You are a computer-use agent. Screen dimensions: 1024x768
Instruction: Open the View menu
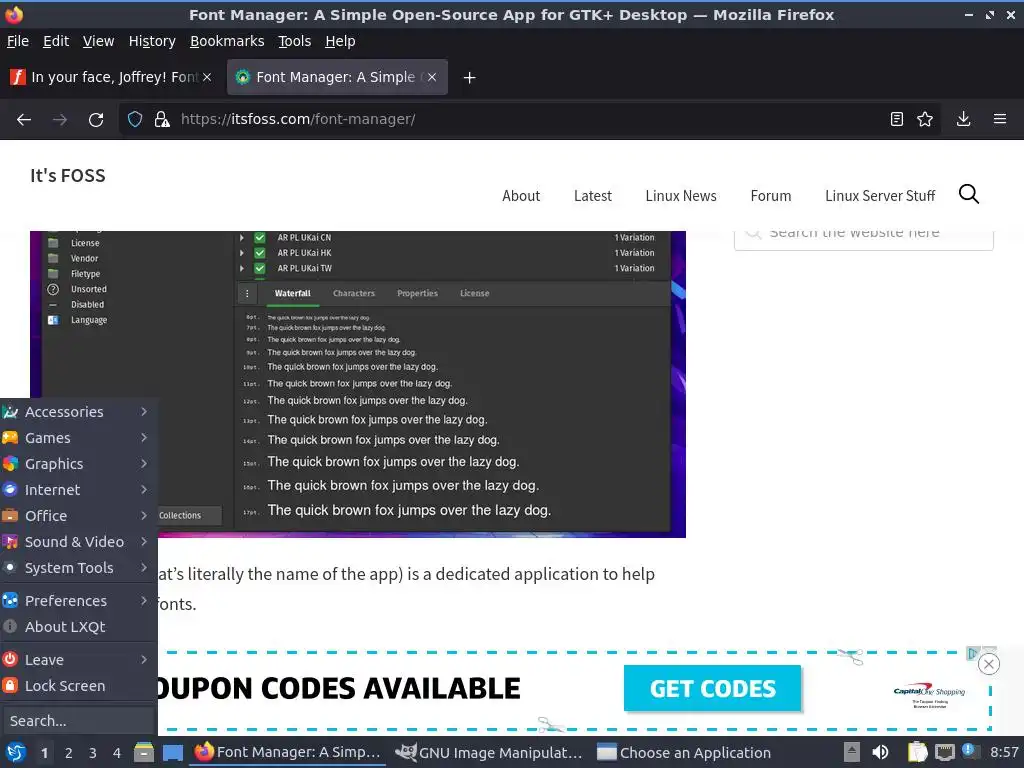(98, 41)
